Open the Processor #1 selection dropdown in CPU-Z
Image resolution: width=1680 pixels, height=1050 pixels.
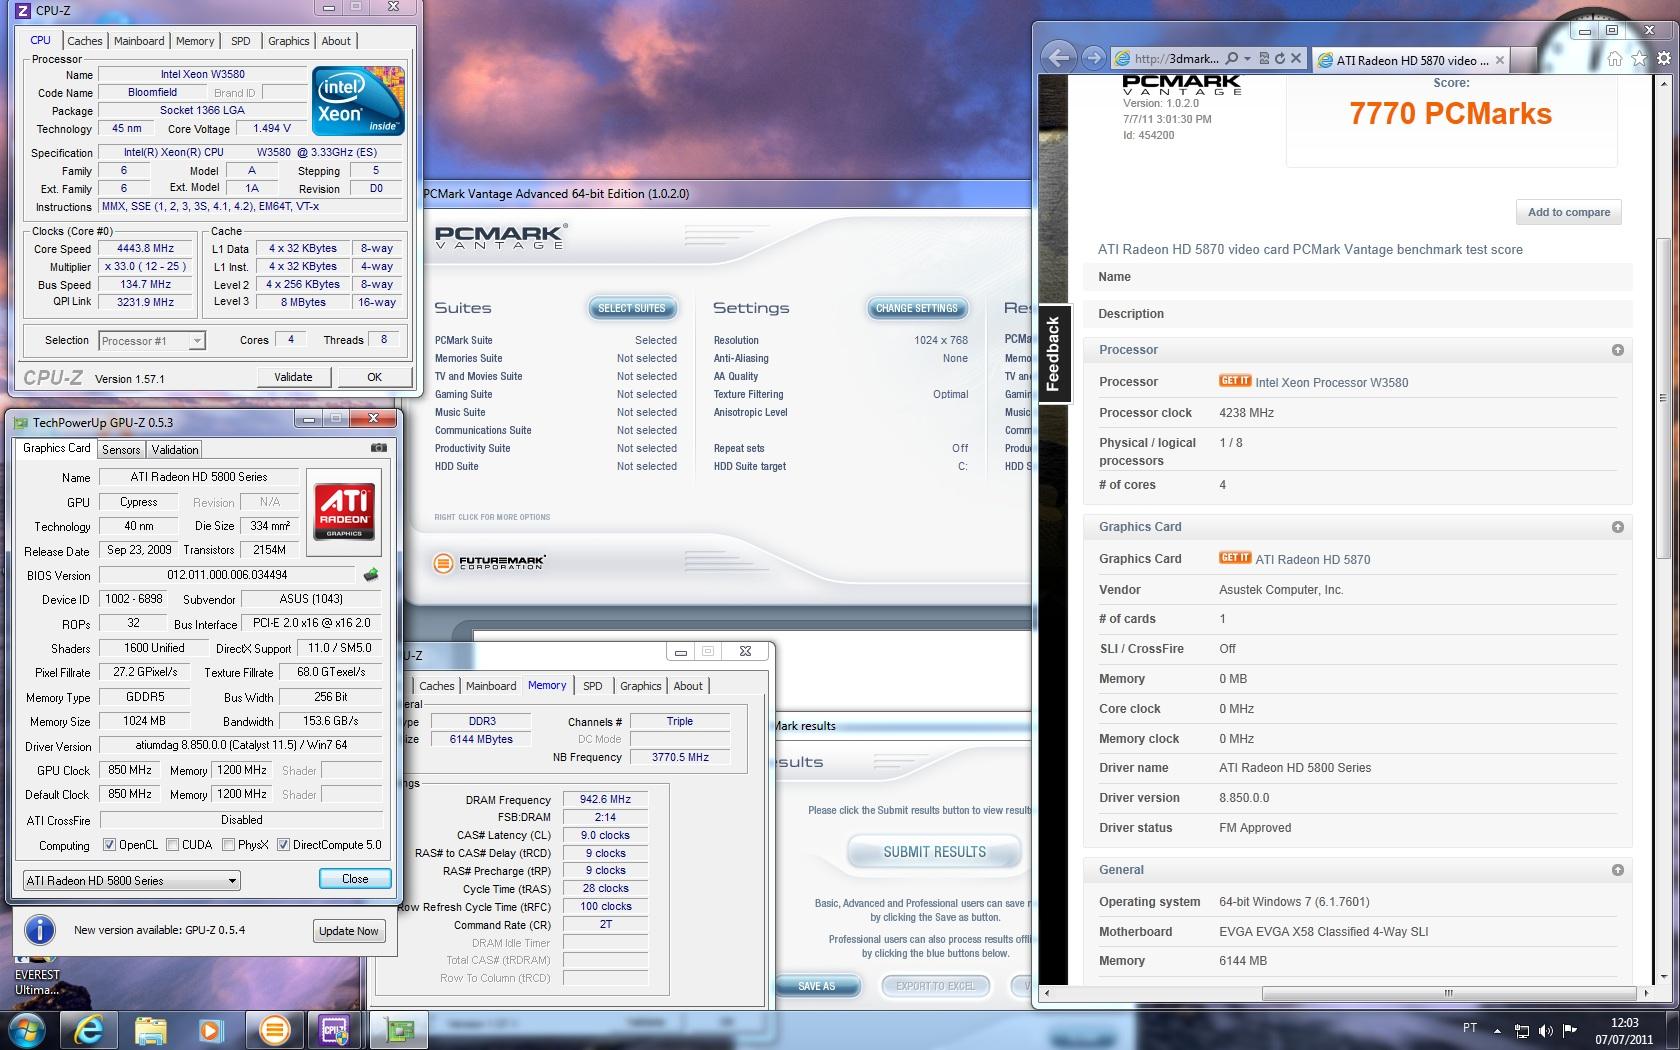click(152, 341)
